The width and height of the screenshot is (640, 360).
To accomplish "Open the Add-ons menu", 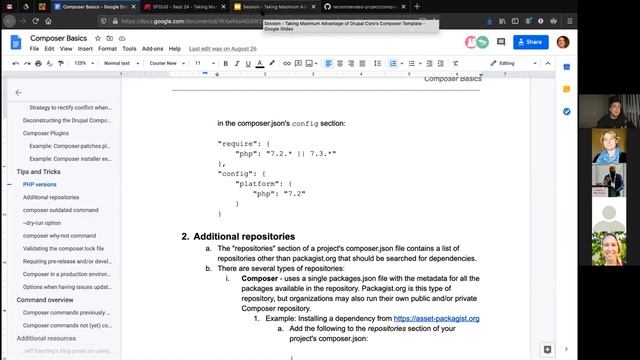I will tap(152, 49).
